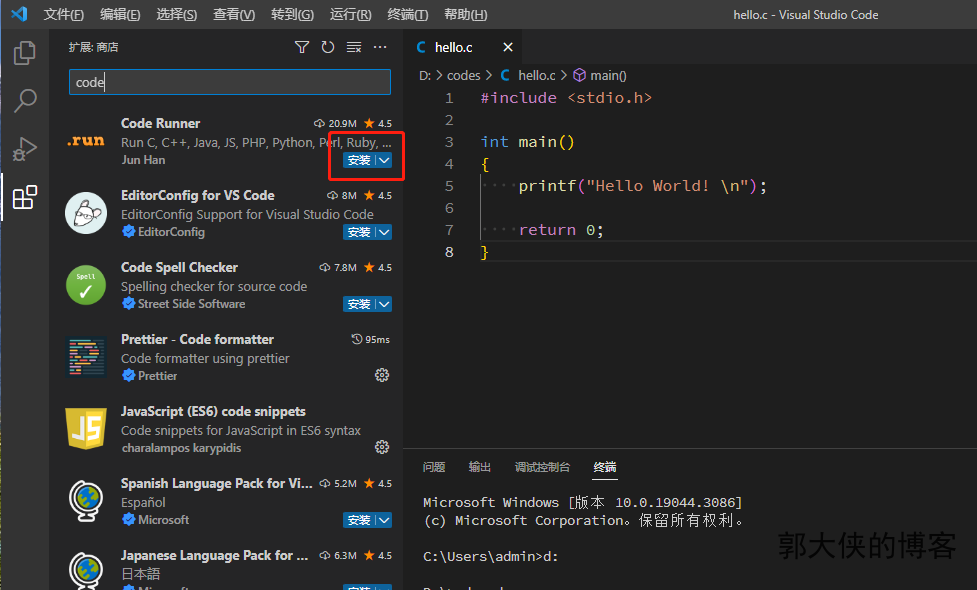Screen dimensions: 977x590
Task: Open the 编辑(E) menu
Action: 120,14
